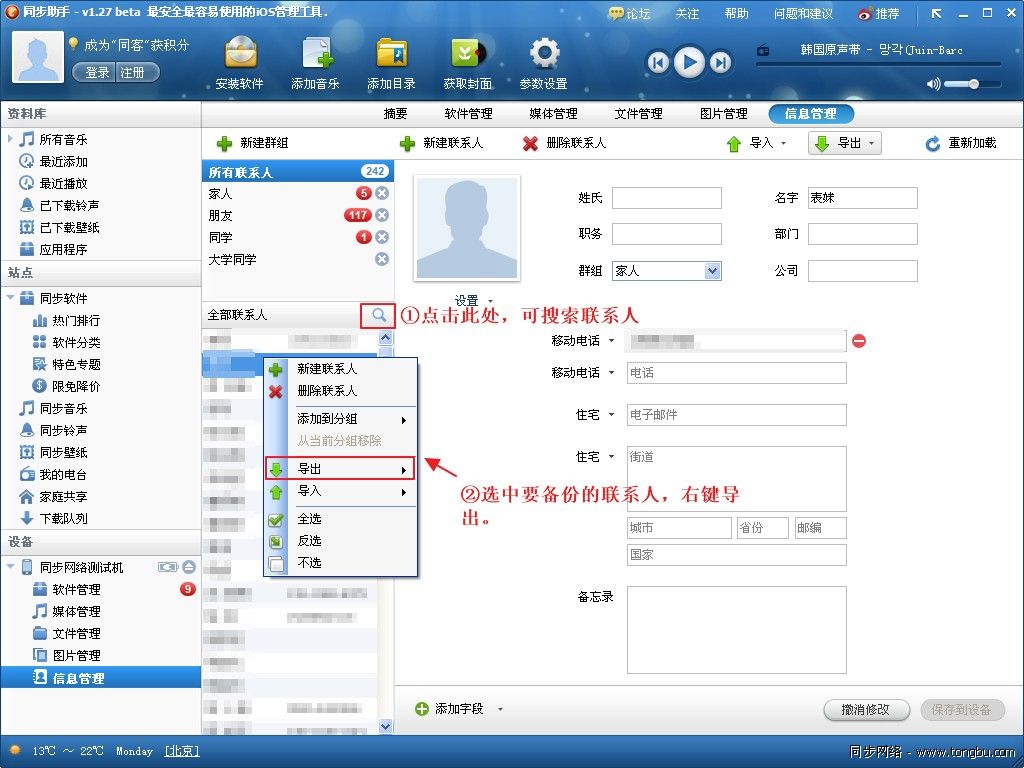Click the 撤消修改 button
This screenshot has height=768, width=1024.
[x=865, y=710]
